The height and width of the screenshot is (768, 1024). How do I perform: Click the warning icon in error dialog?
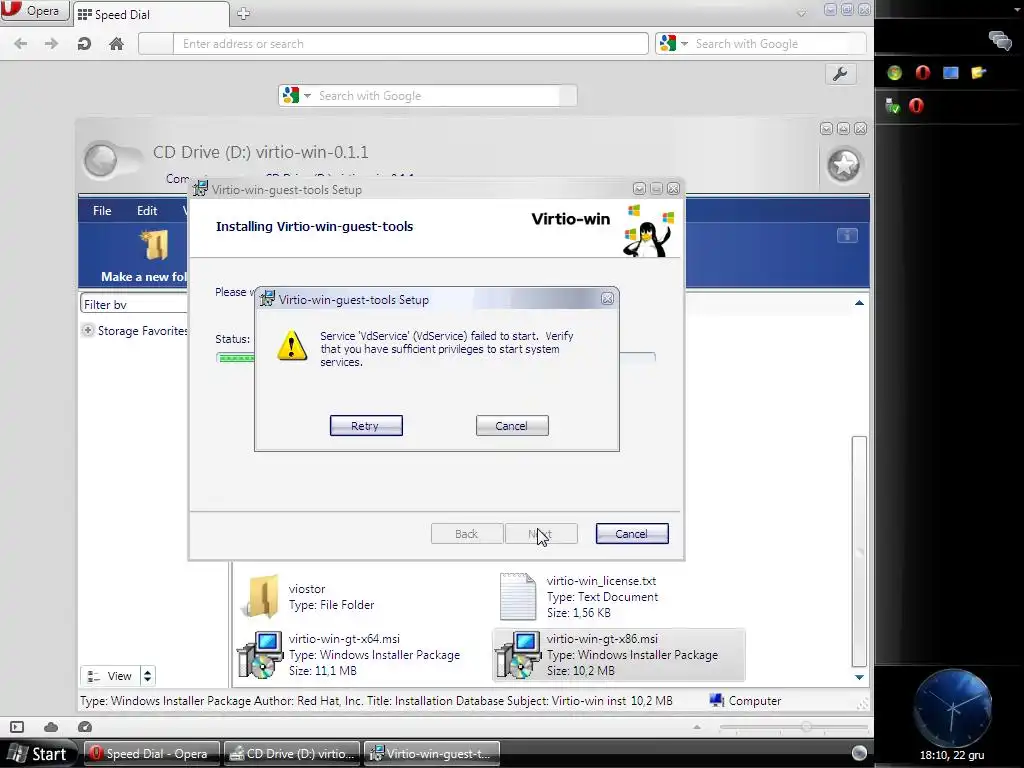click(292, 345)
